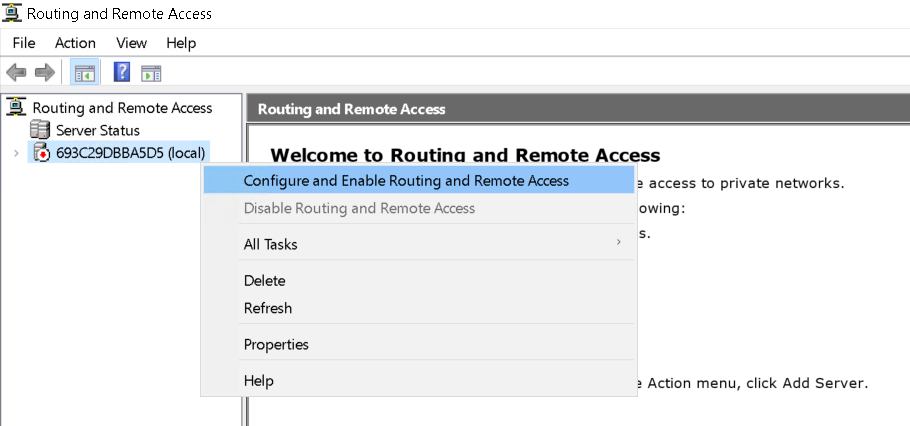
Task: Select Refresh from the context menu
Action: [x=268, y=308]
